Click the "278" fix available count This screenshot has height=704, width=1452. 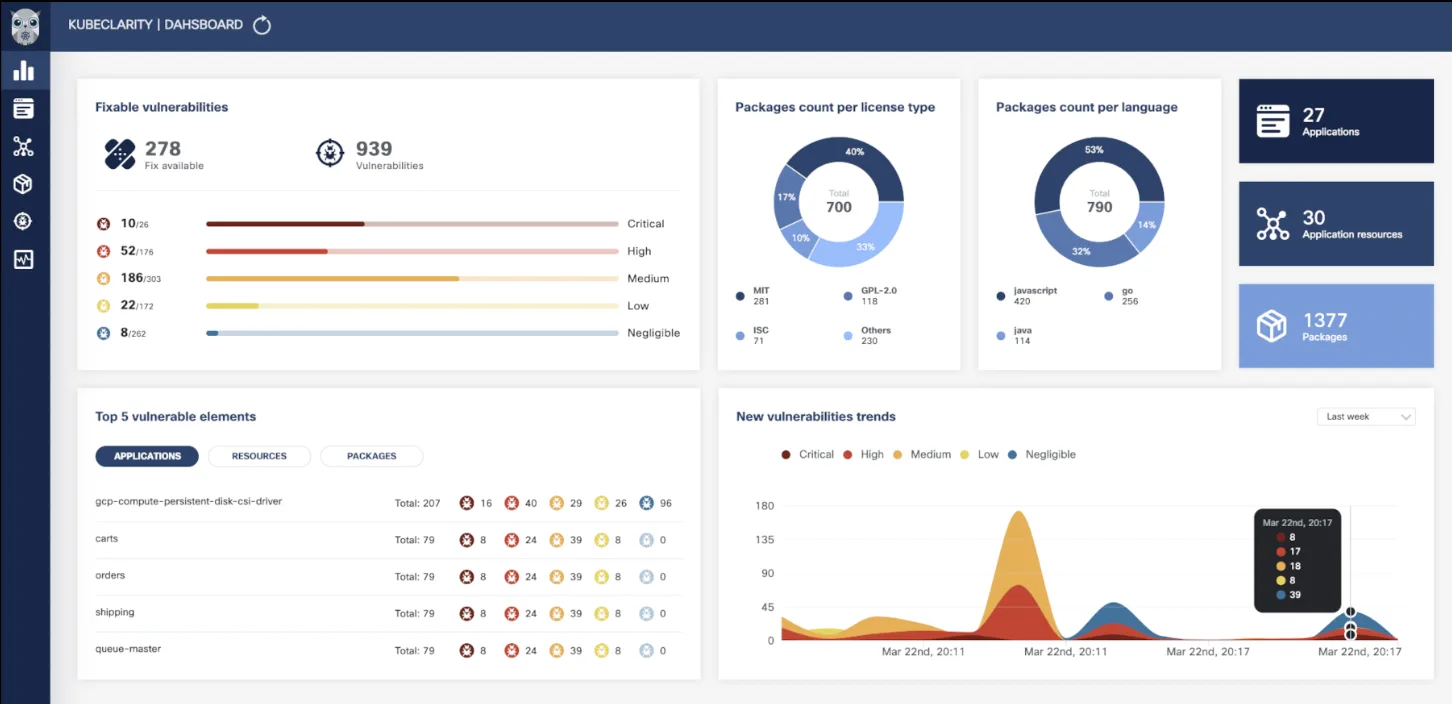click(x=163, y=149)
